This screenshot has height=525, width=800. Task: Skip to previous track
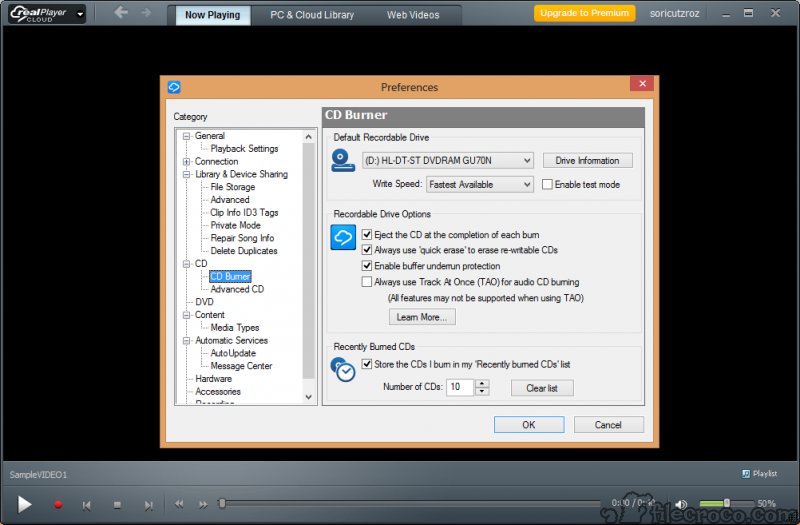(86, 505)
